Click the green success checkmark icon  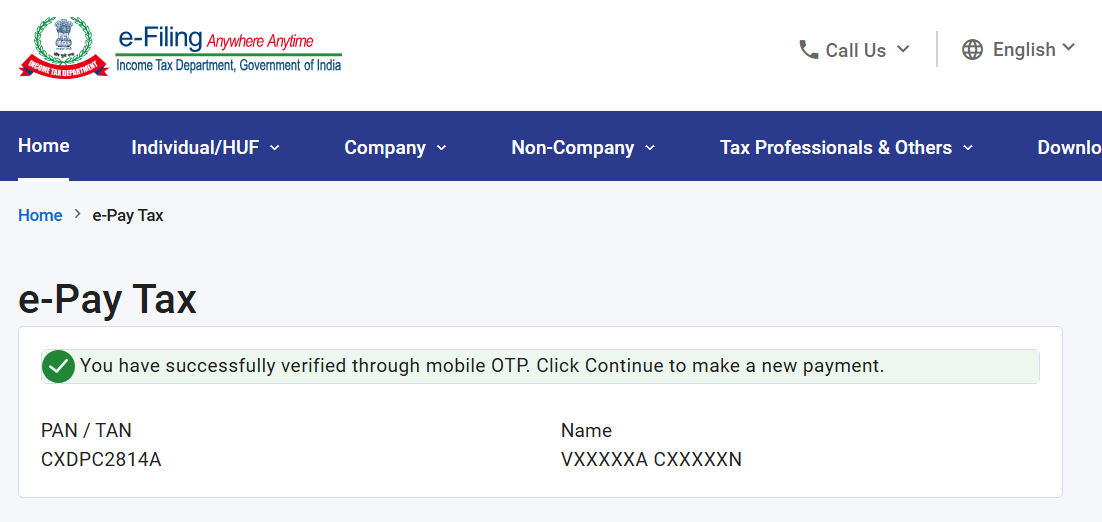pos(58,366)
